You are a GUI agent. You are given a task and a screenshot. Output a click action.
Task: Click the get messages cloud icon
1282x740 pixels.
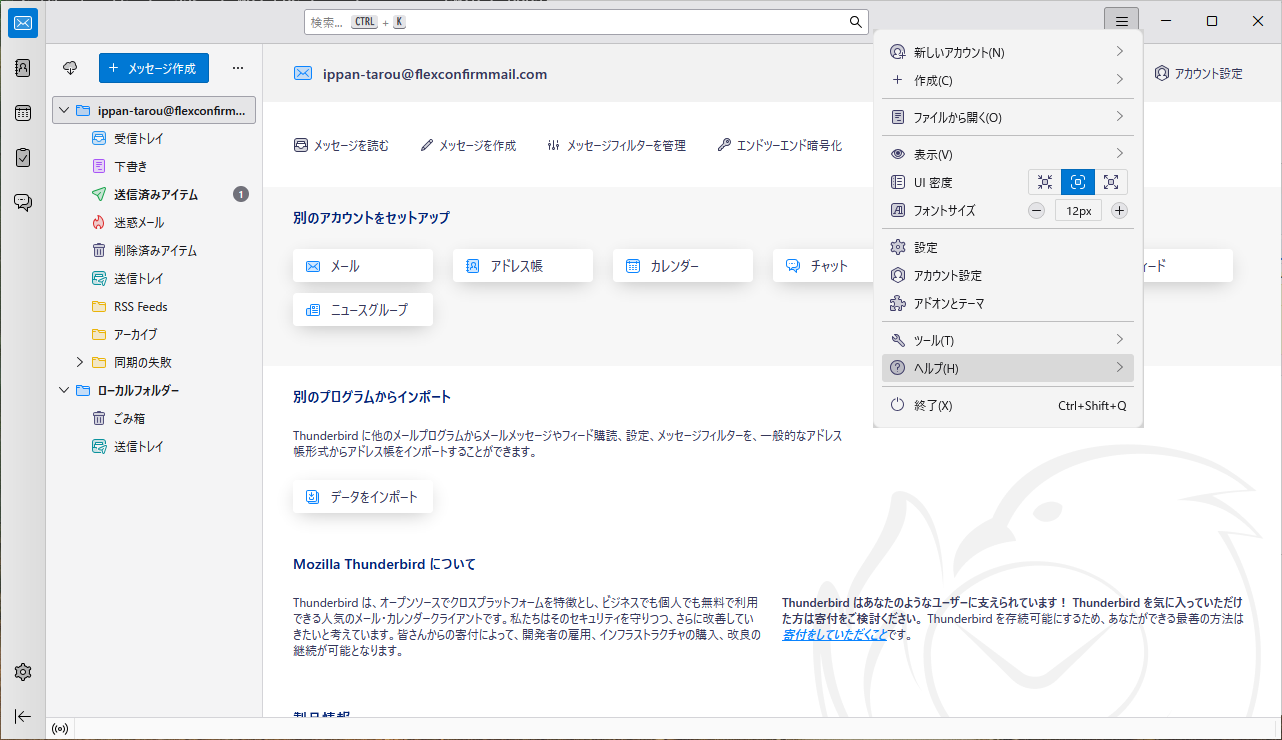(x=70, y=68)
